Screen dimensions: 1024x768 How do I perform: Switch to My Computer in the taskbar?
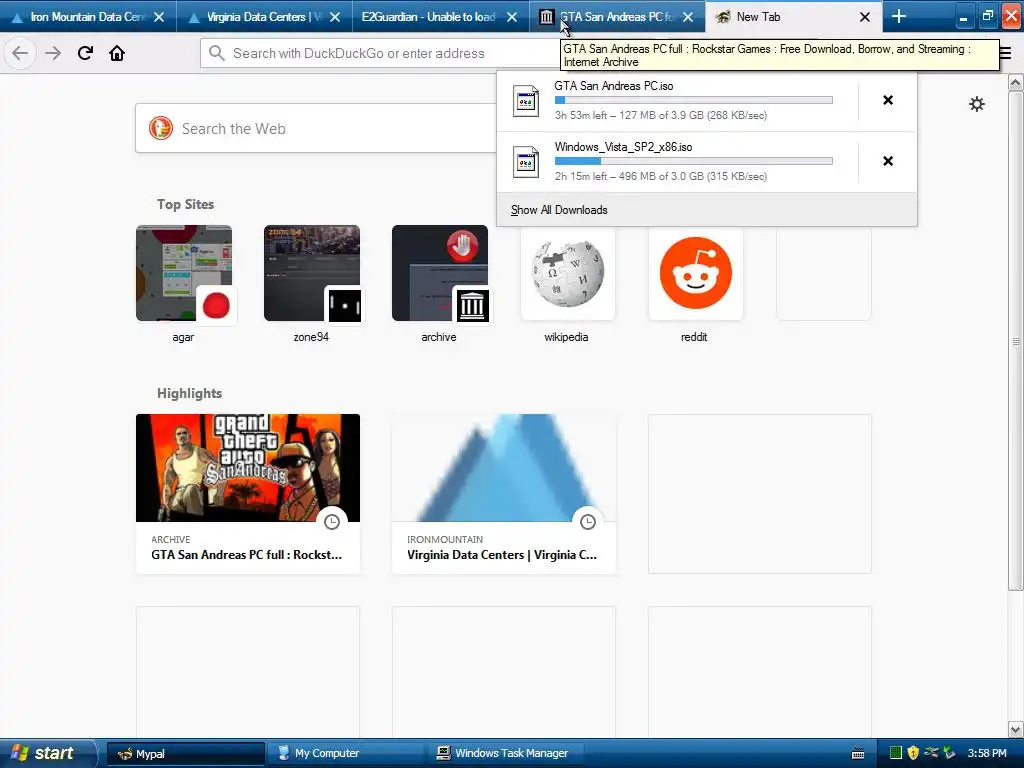point(345,754)
